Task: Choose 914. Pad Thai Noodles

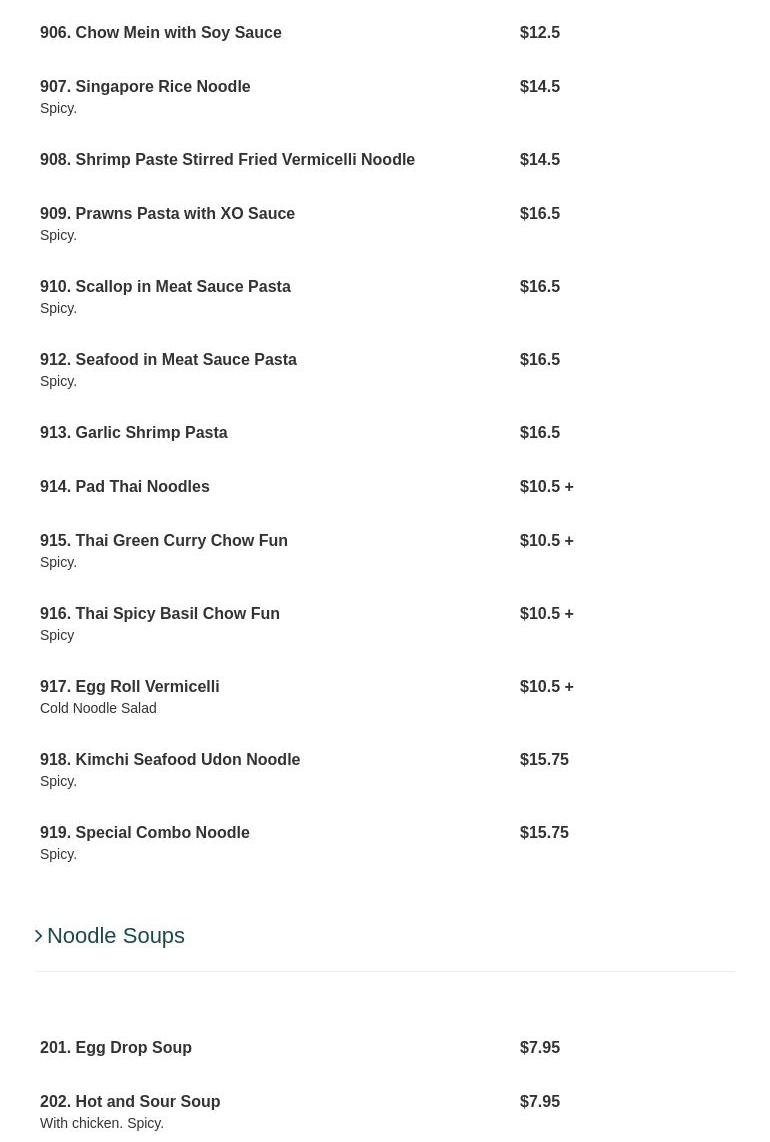Action: [125, 487]
